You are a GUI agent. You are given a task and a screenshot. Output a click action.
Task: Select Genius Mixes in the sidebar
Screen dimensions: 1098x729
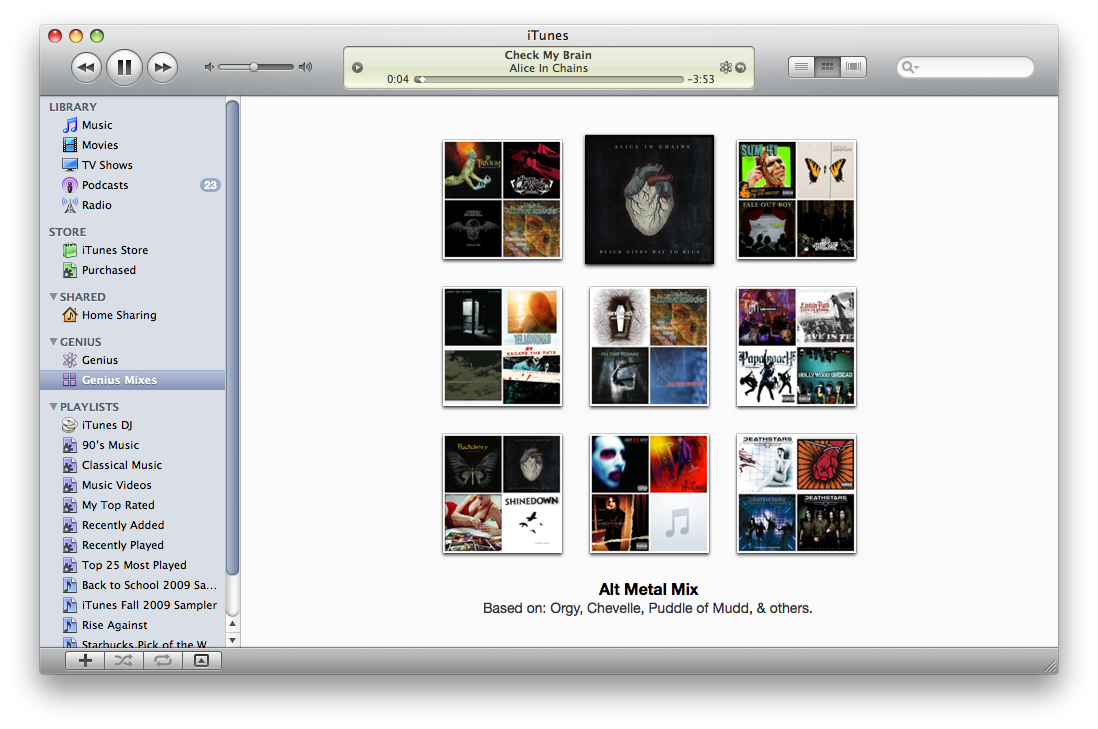(x=133, y=380)
